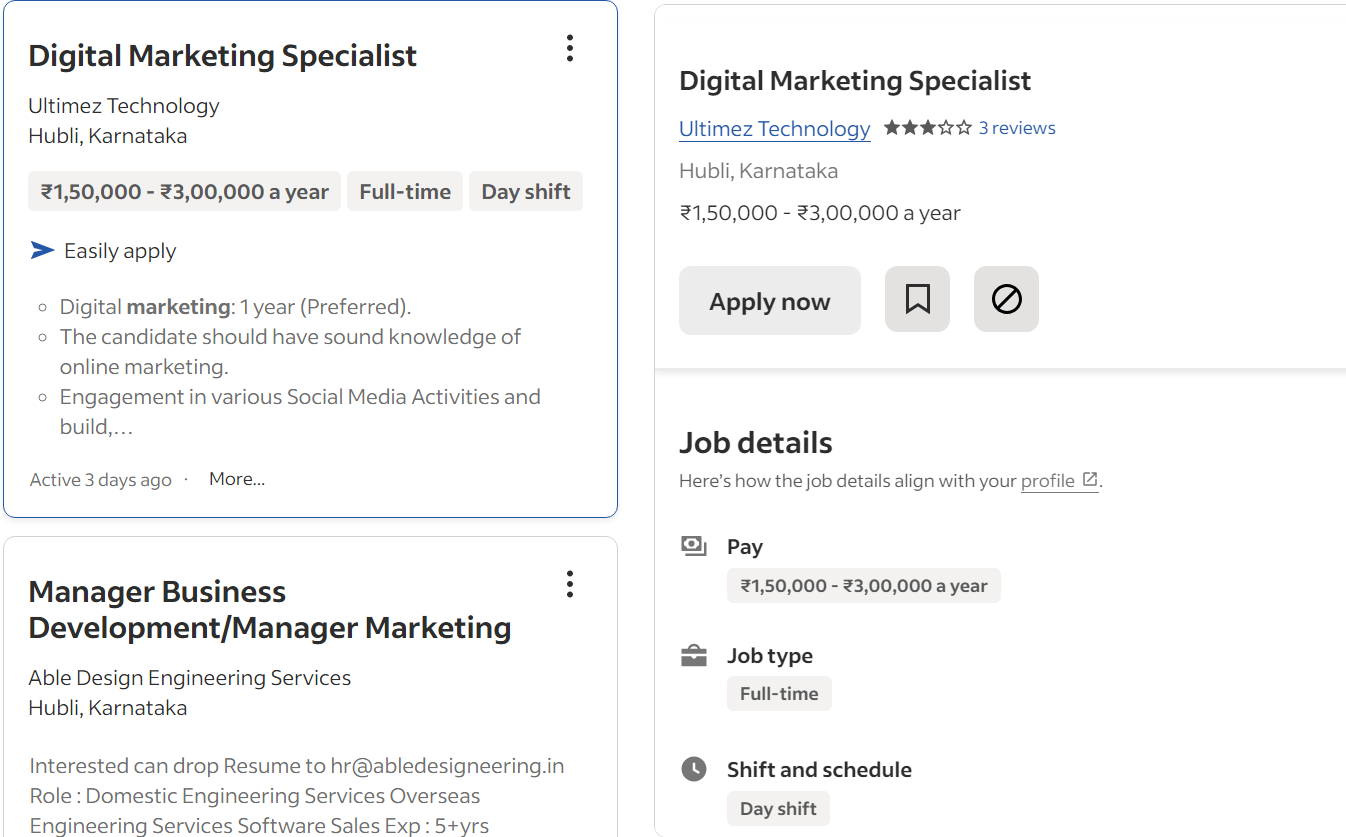
Task: Click the Social Media Activities bullet
Action: [300, 412]
